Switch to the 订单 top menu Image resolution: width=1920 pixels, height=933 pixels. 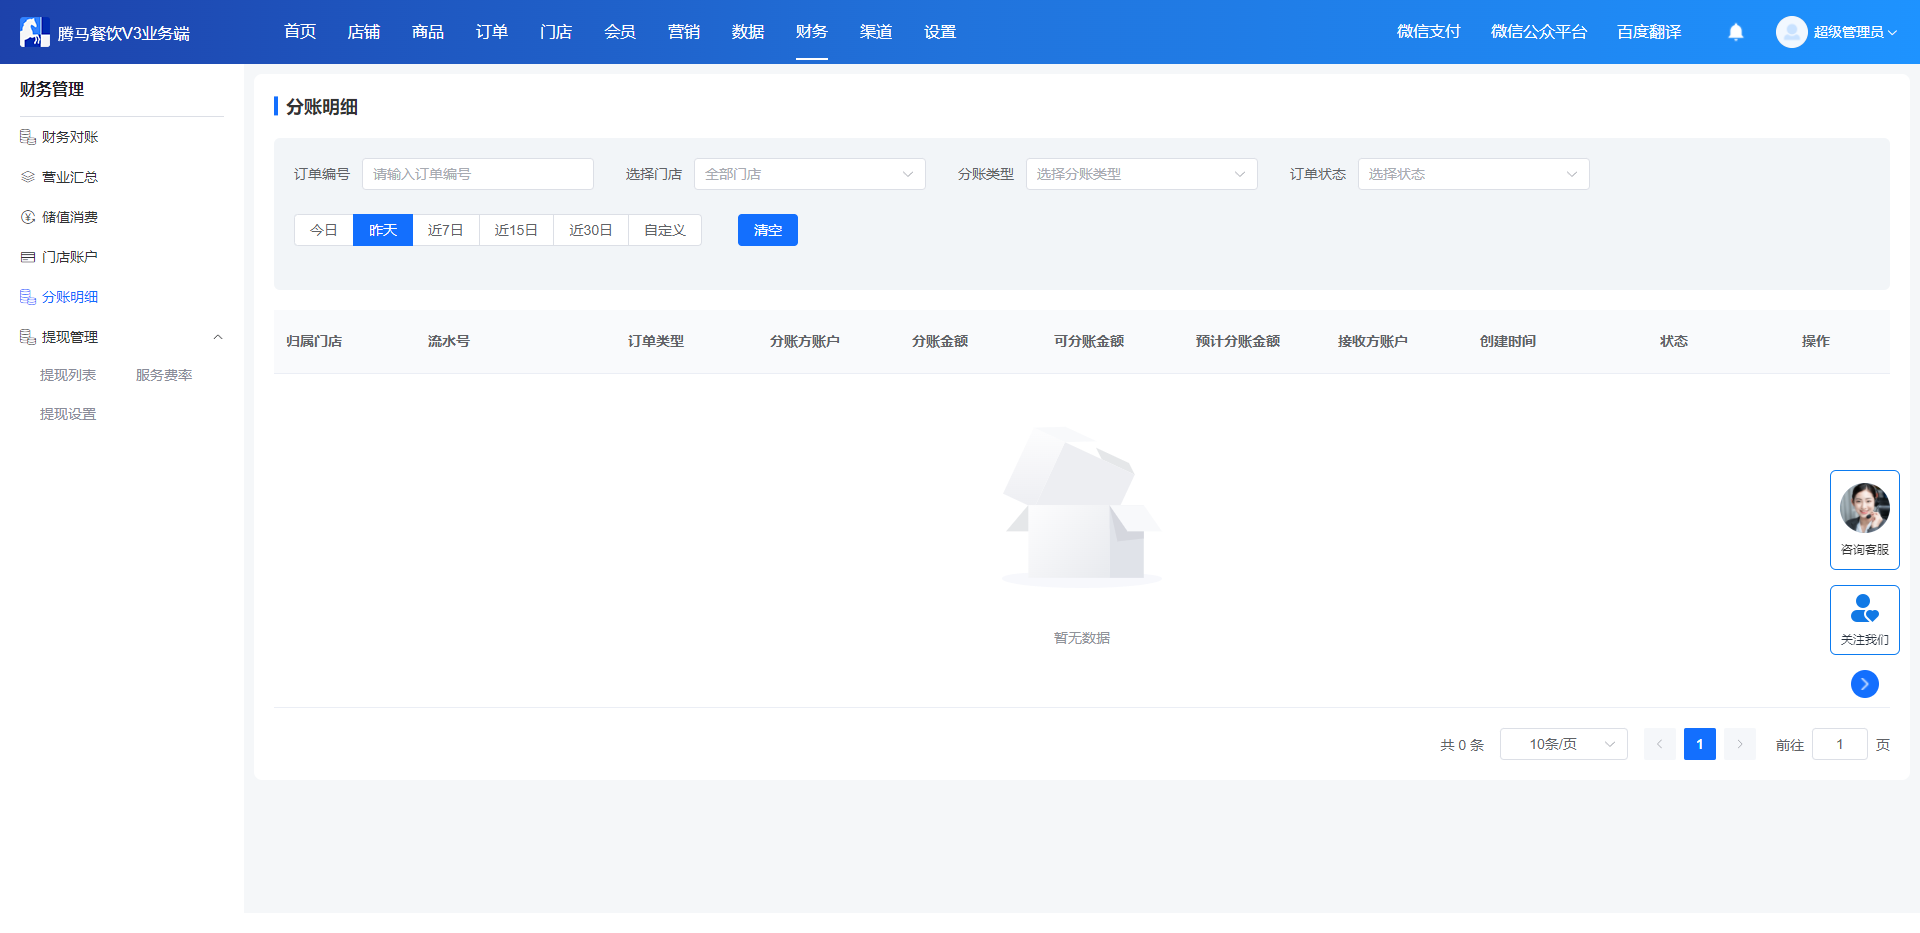pos(492,32)
